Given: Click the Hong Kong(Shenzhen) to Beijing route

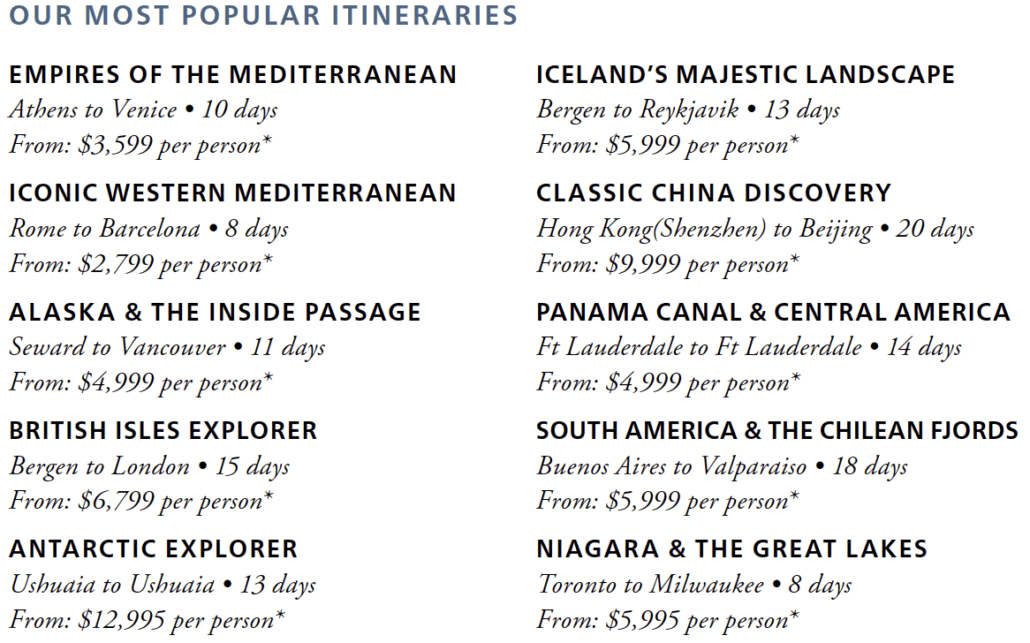Looking at the screenshot, I should pyautogui.click(x=755, y=229).
